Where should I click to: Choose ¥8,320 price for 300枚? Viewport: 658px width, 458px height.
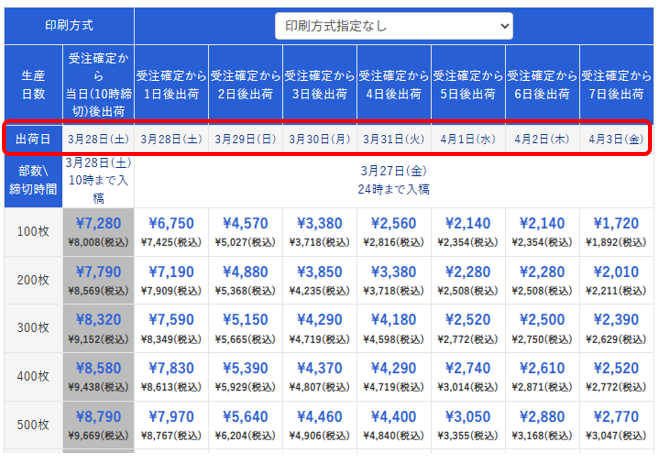(x=98, y=320)
